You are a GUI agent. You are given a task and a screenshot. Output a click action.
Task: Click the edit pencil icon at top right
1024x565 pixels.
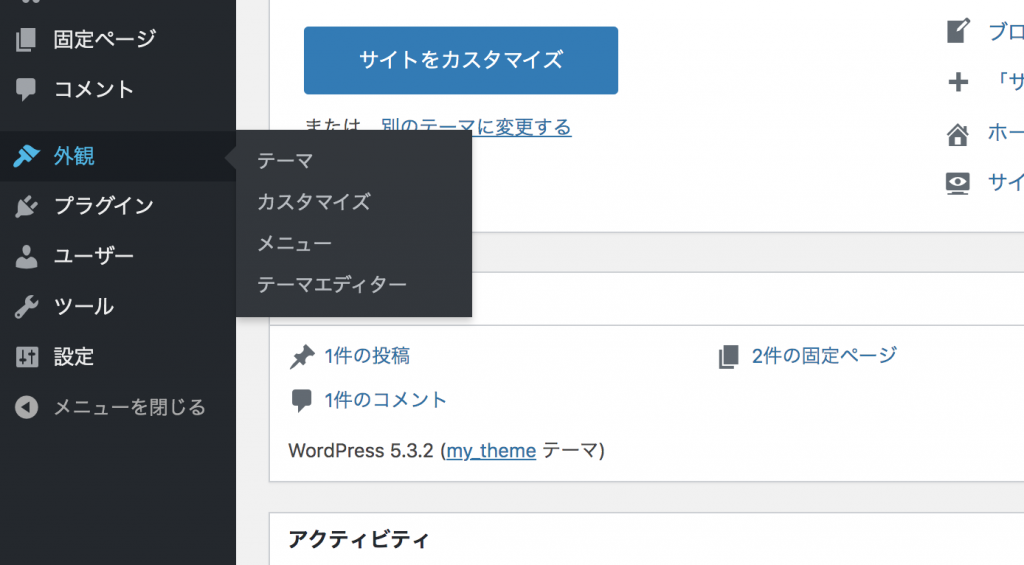[958, 31]
